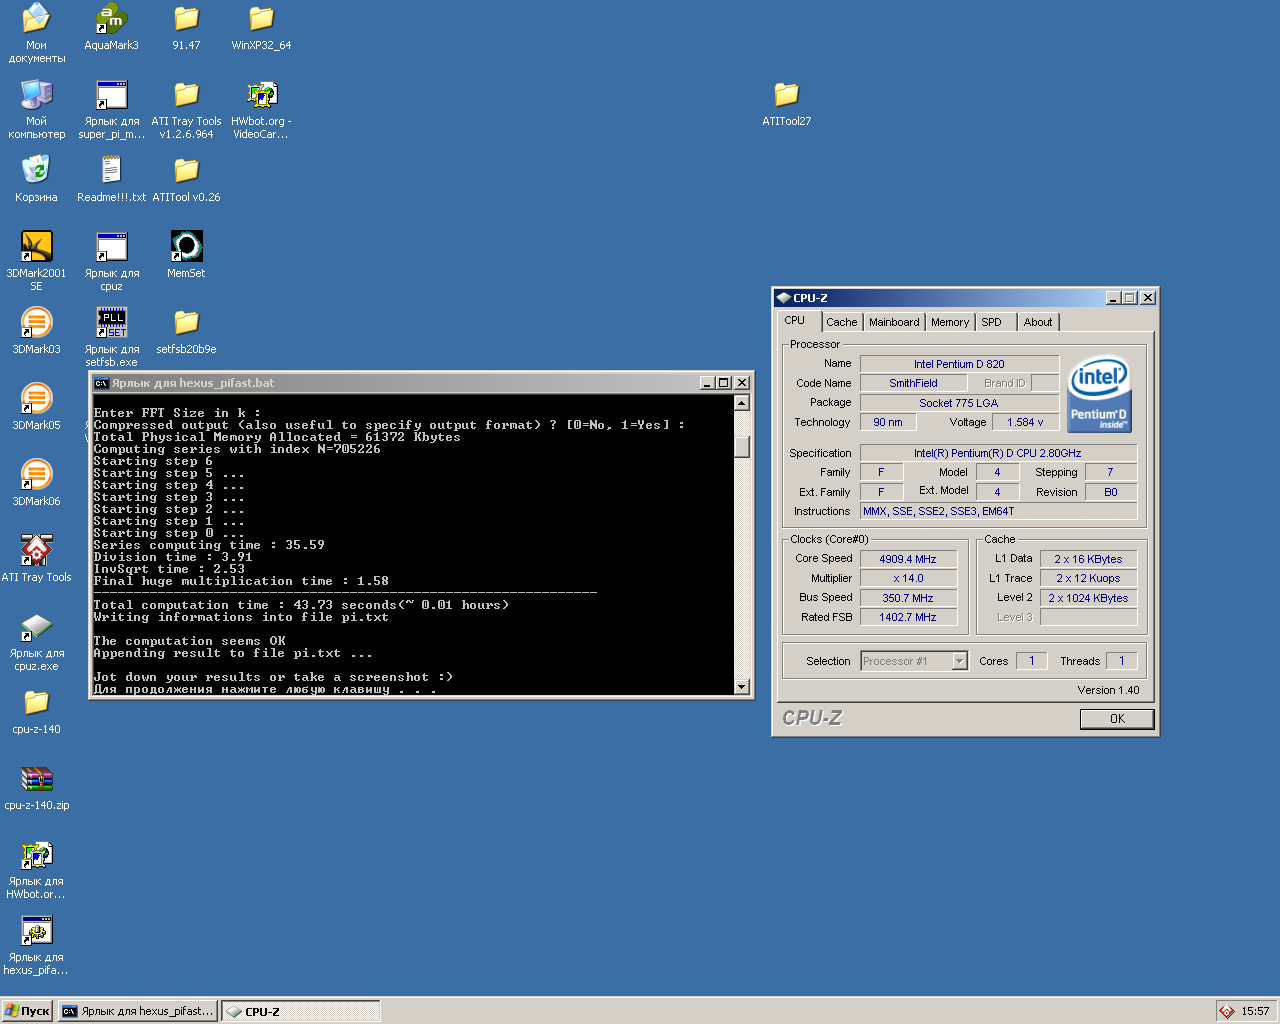Click the Instructions MMX, SSE field
This screenshot has width=1280, height=1024.
[x=998, y=511]
